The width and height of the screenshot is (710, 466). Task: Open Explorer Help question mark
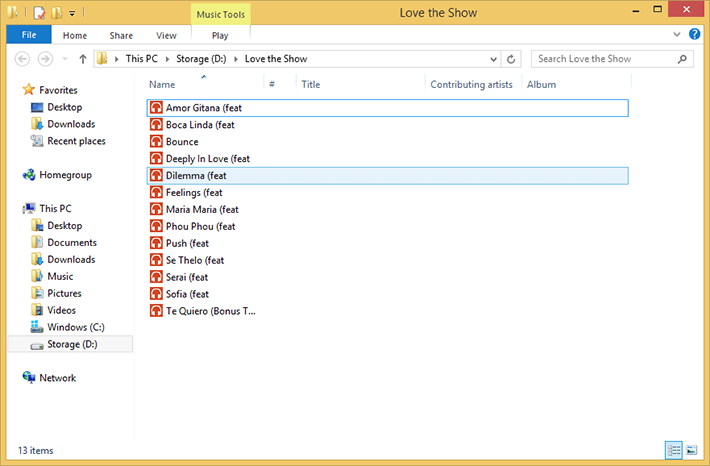(x=694, y=34)
